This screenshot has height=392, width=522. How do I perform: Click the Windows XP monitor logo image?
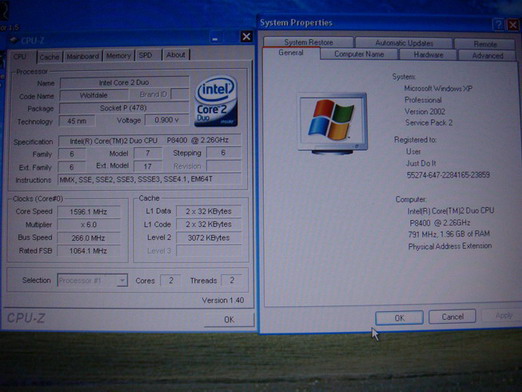point(332,124)
